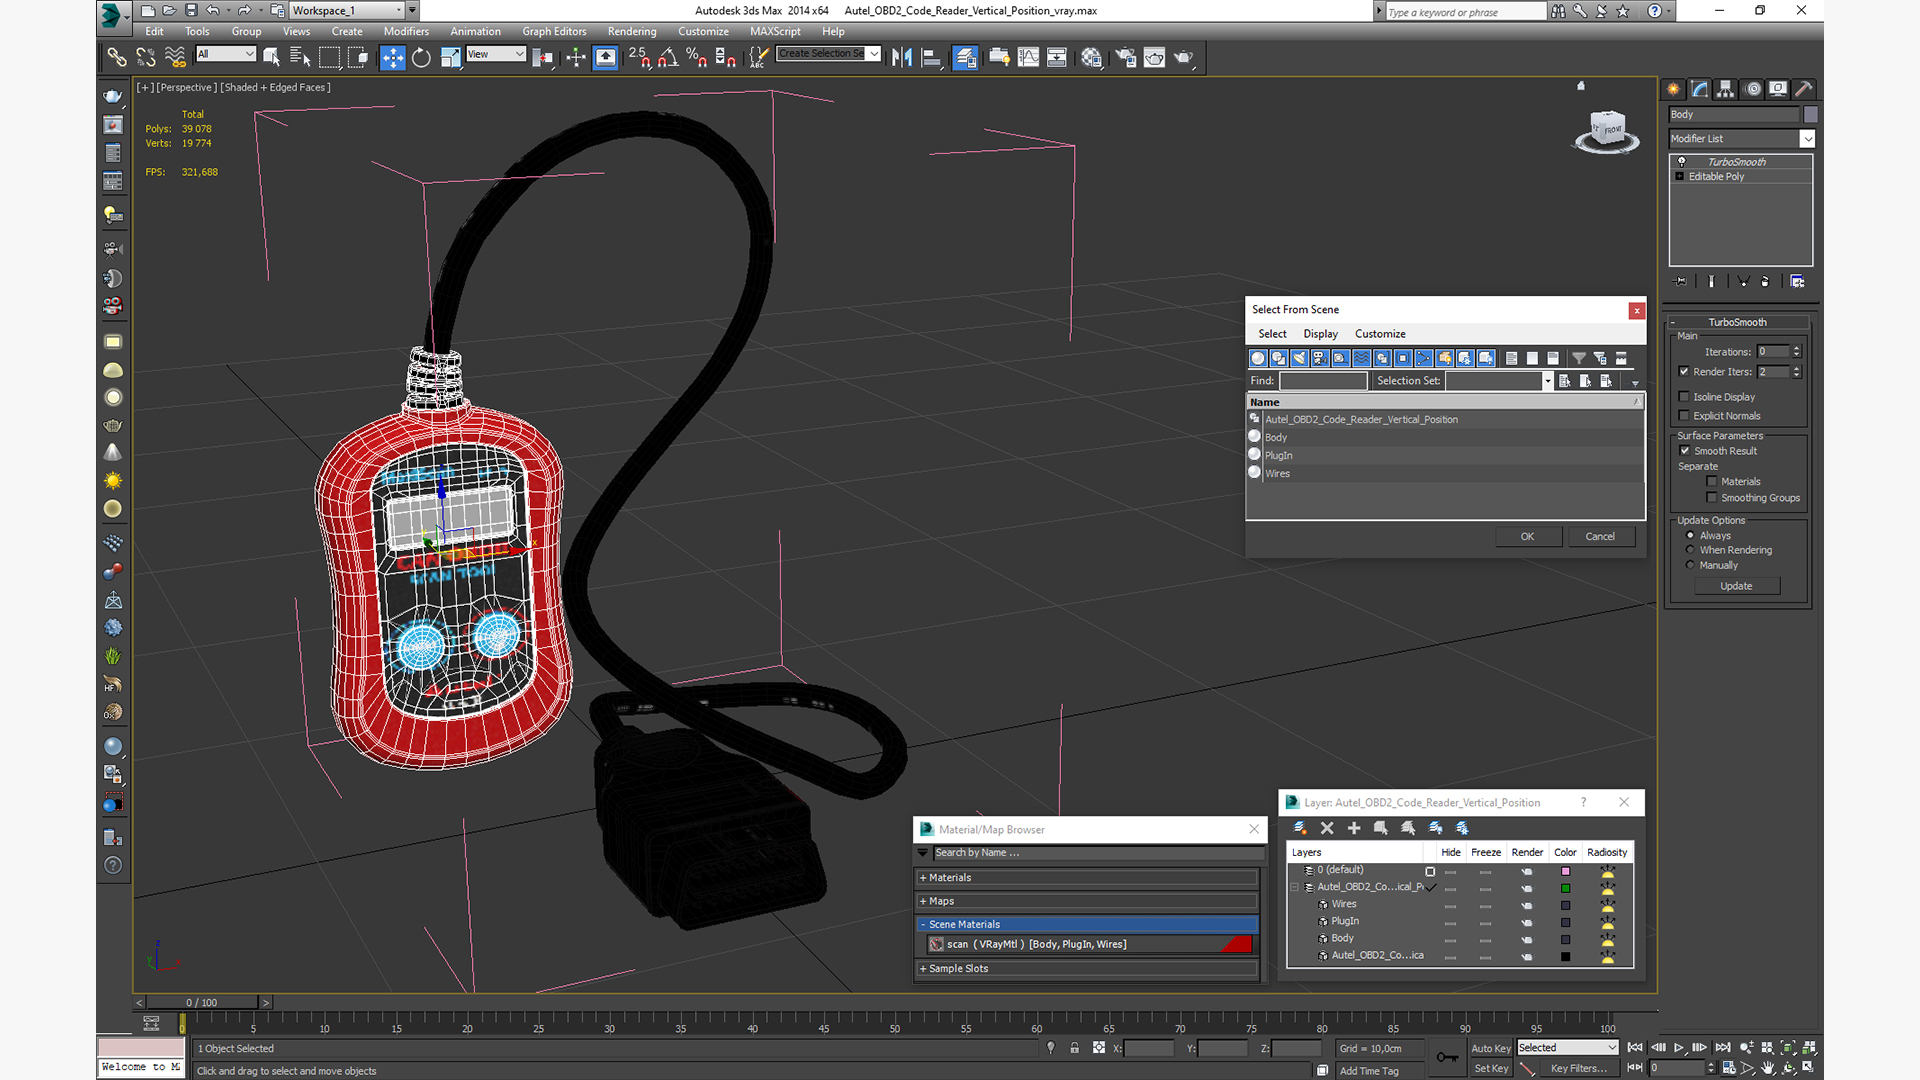The height and width of the screenshot is (1080, 1920).
Task: Open Select by Name tool in main toolbar
Action: coord(299,58)
